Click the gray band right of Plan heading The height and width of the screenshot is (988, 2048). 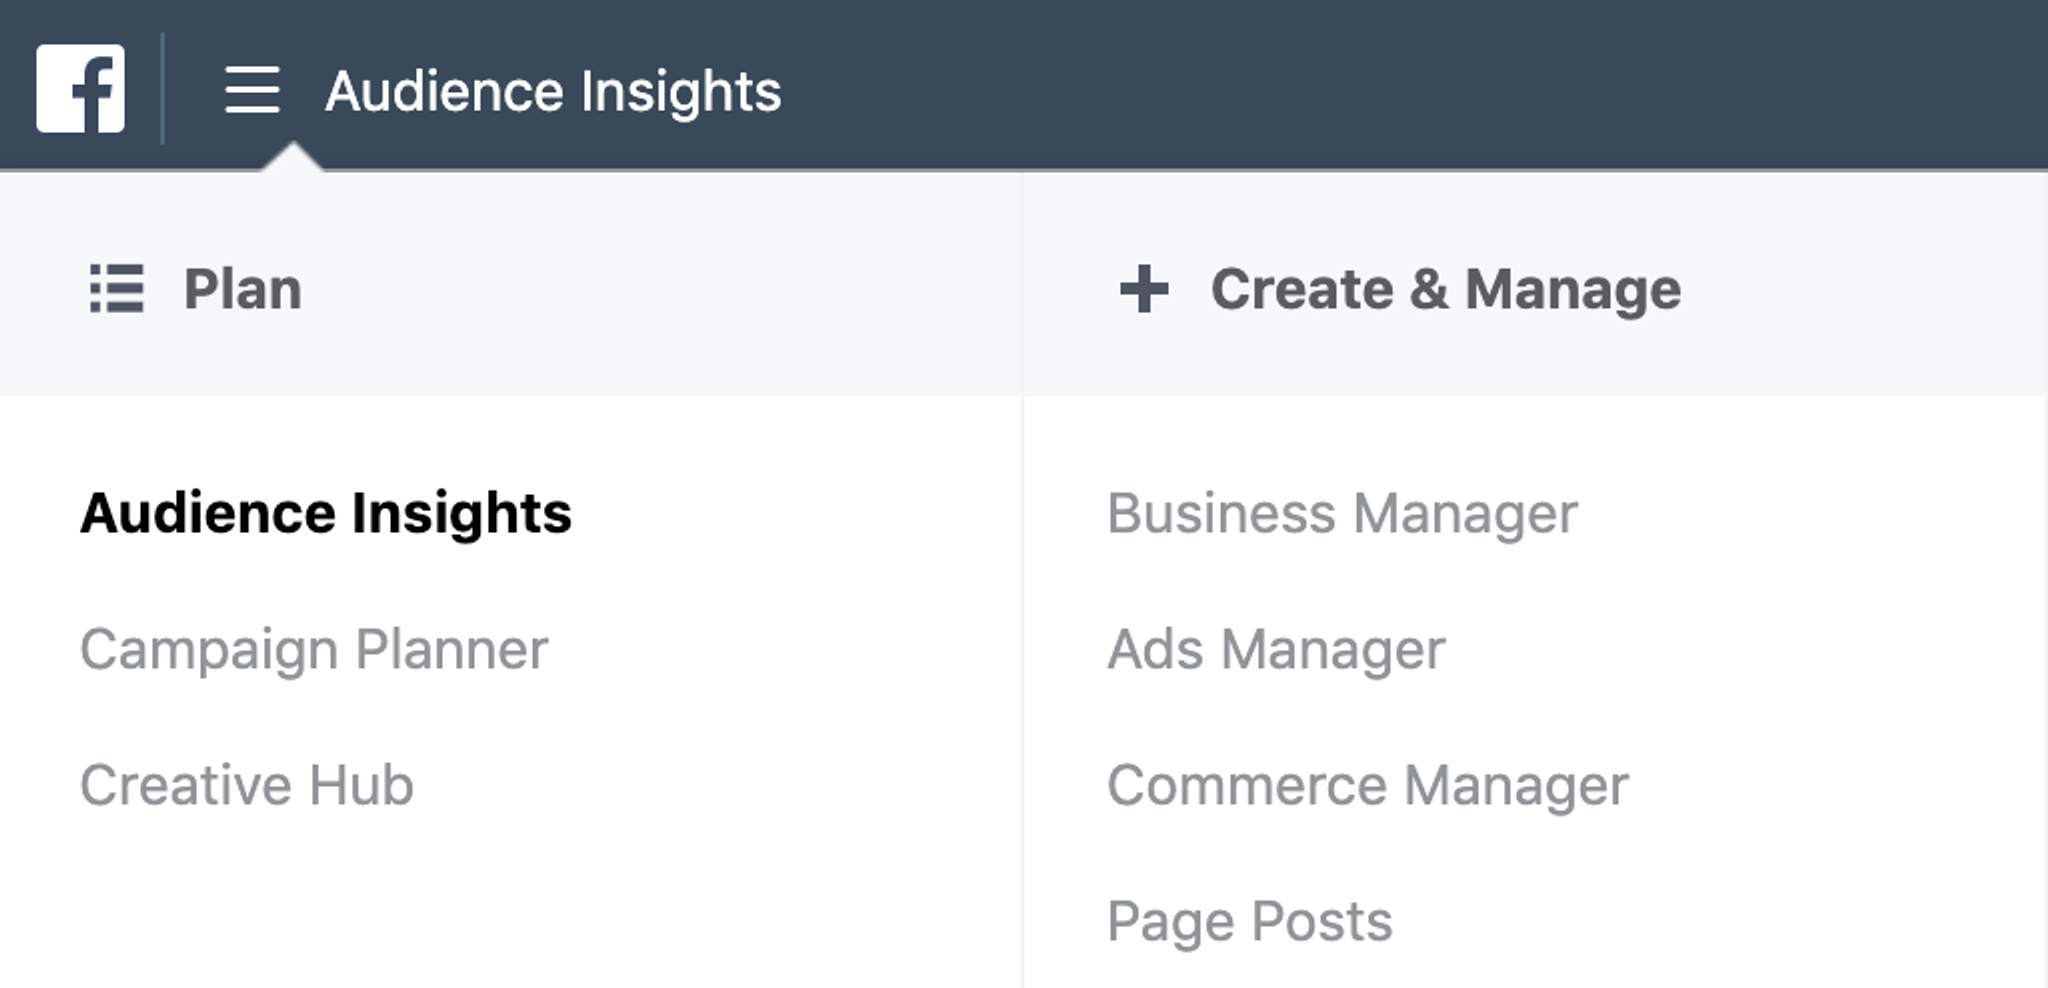point(660,289)
